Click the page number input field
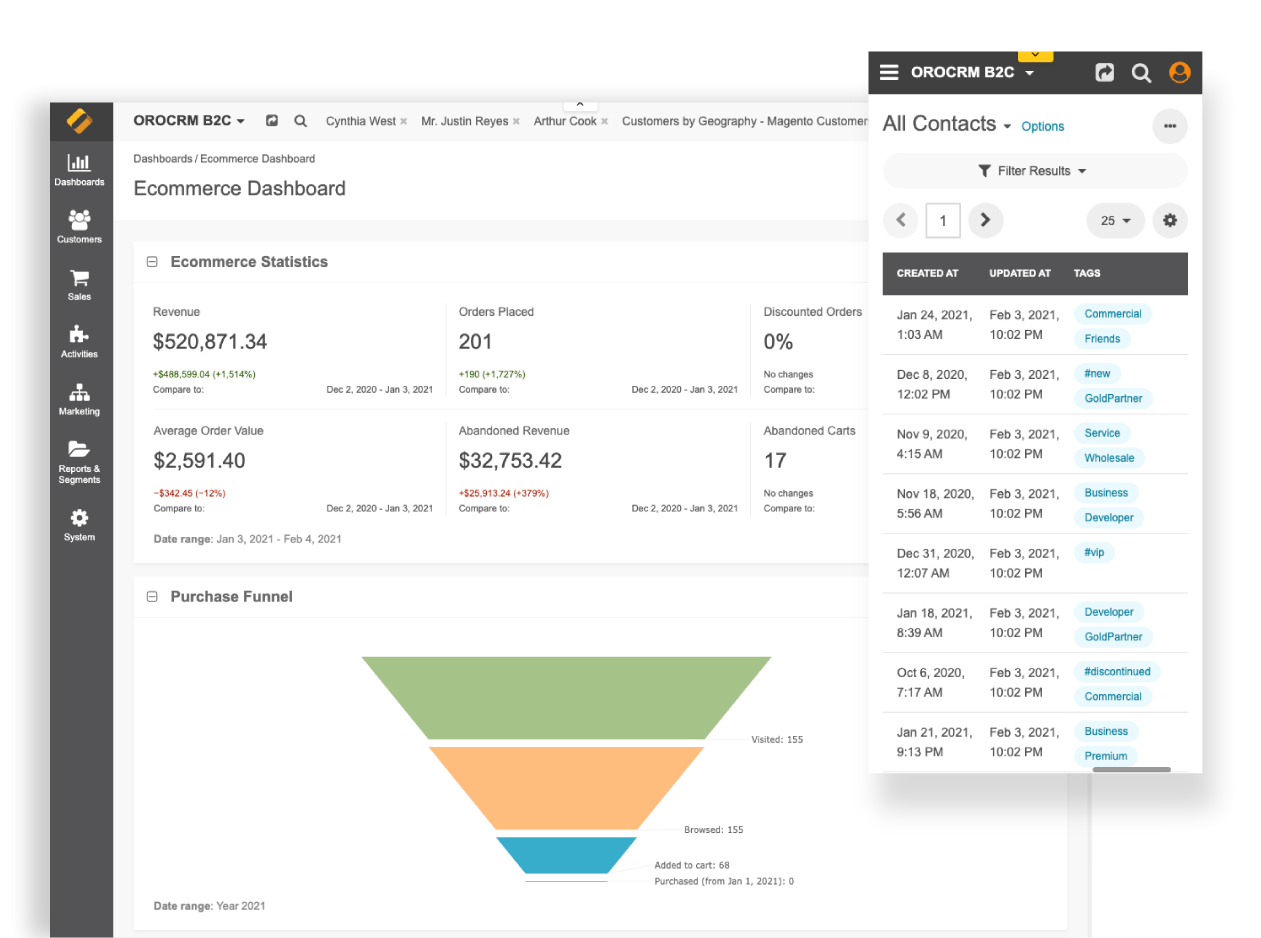Viewport: 1261px width, 938px height. [942, 221]
